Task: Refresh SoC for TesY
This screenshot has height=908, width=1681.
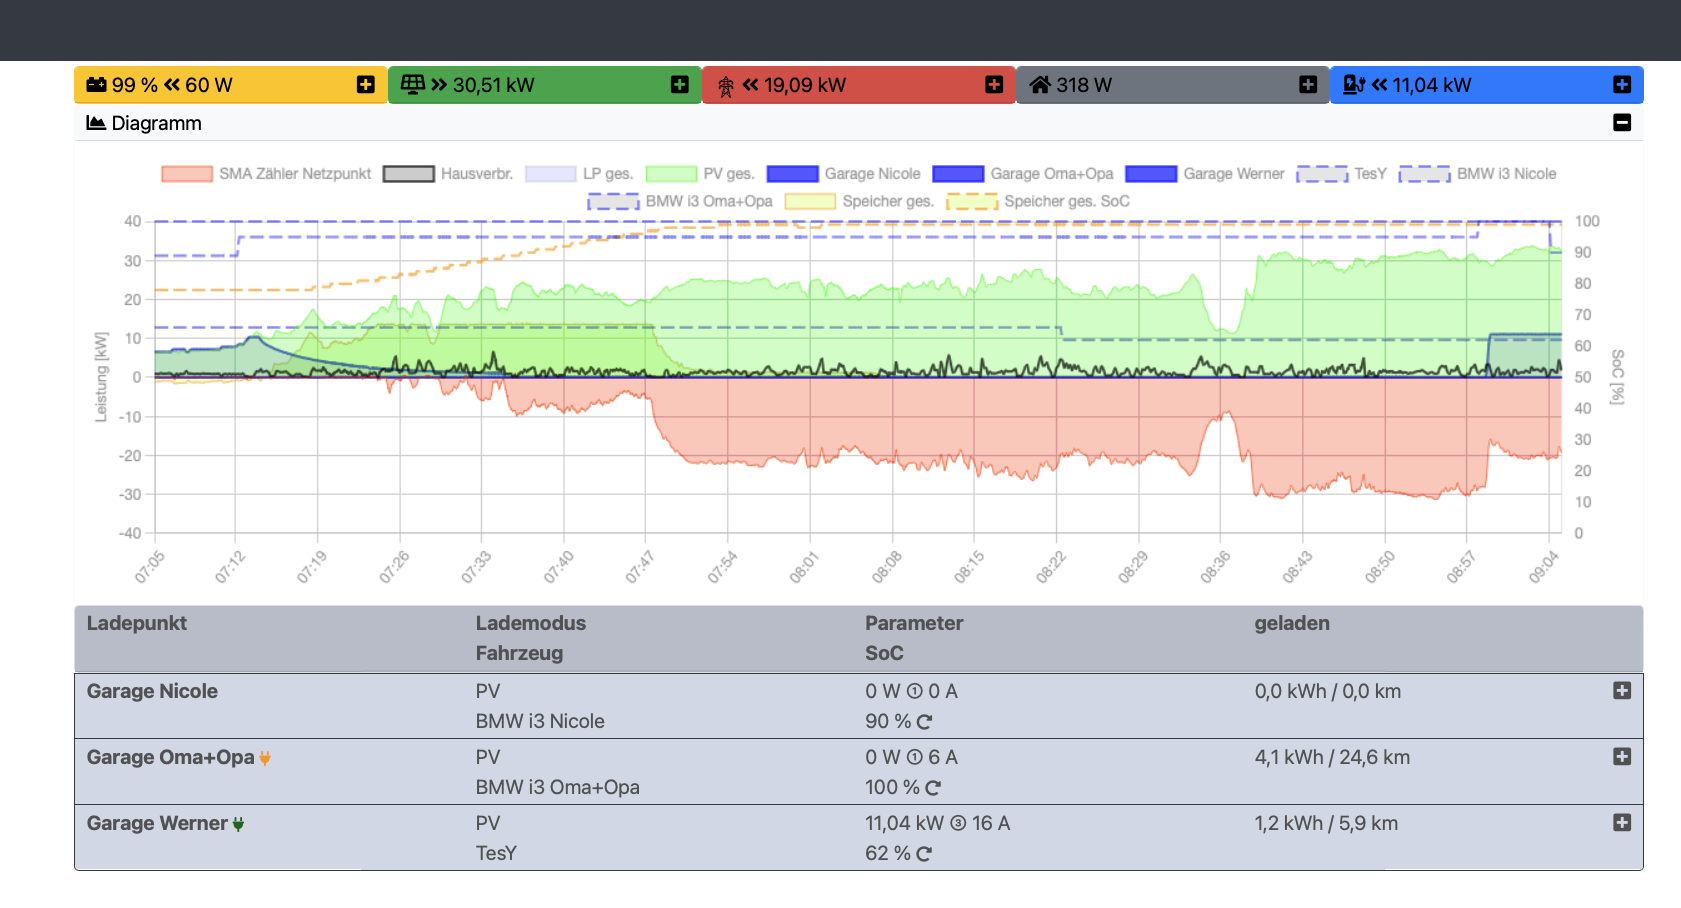Action: (924, 854)
